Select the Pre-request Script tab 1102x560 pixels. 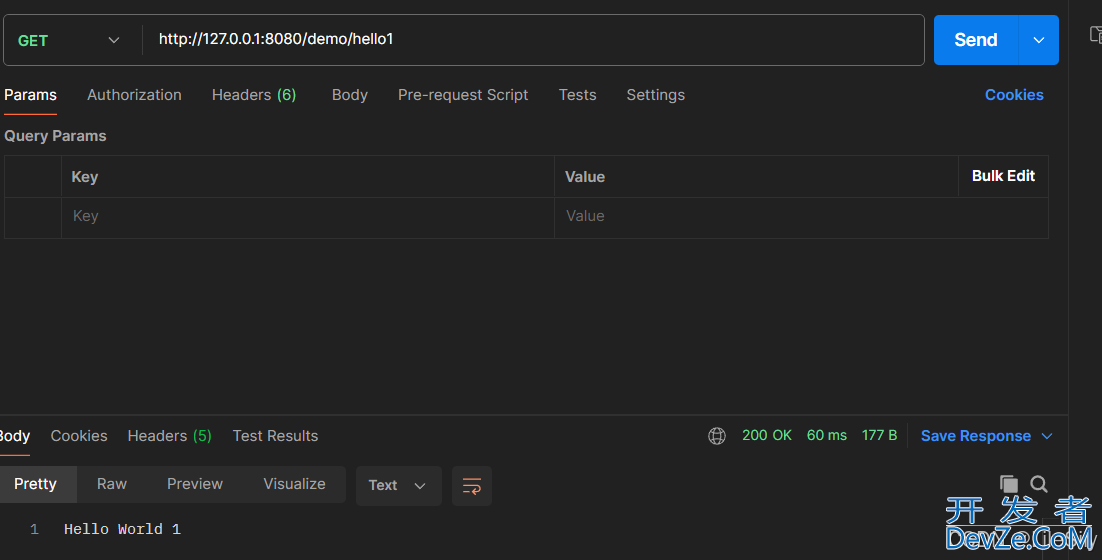[463, 95]
